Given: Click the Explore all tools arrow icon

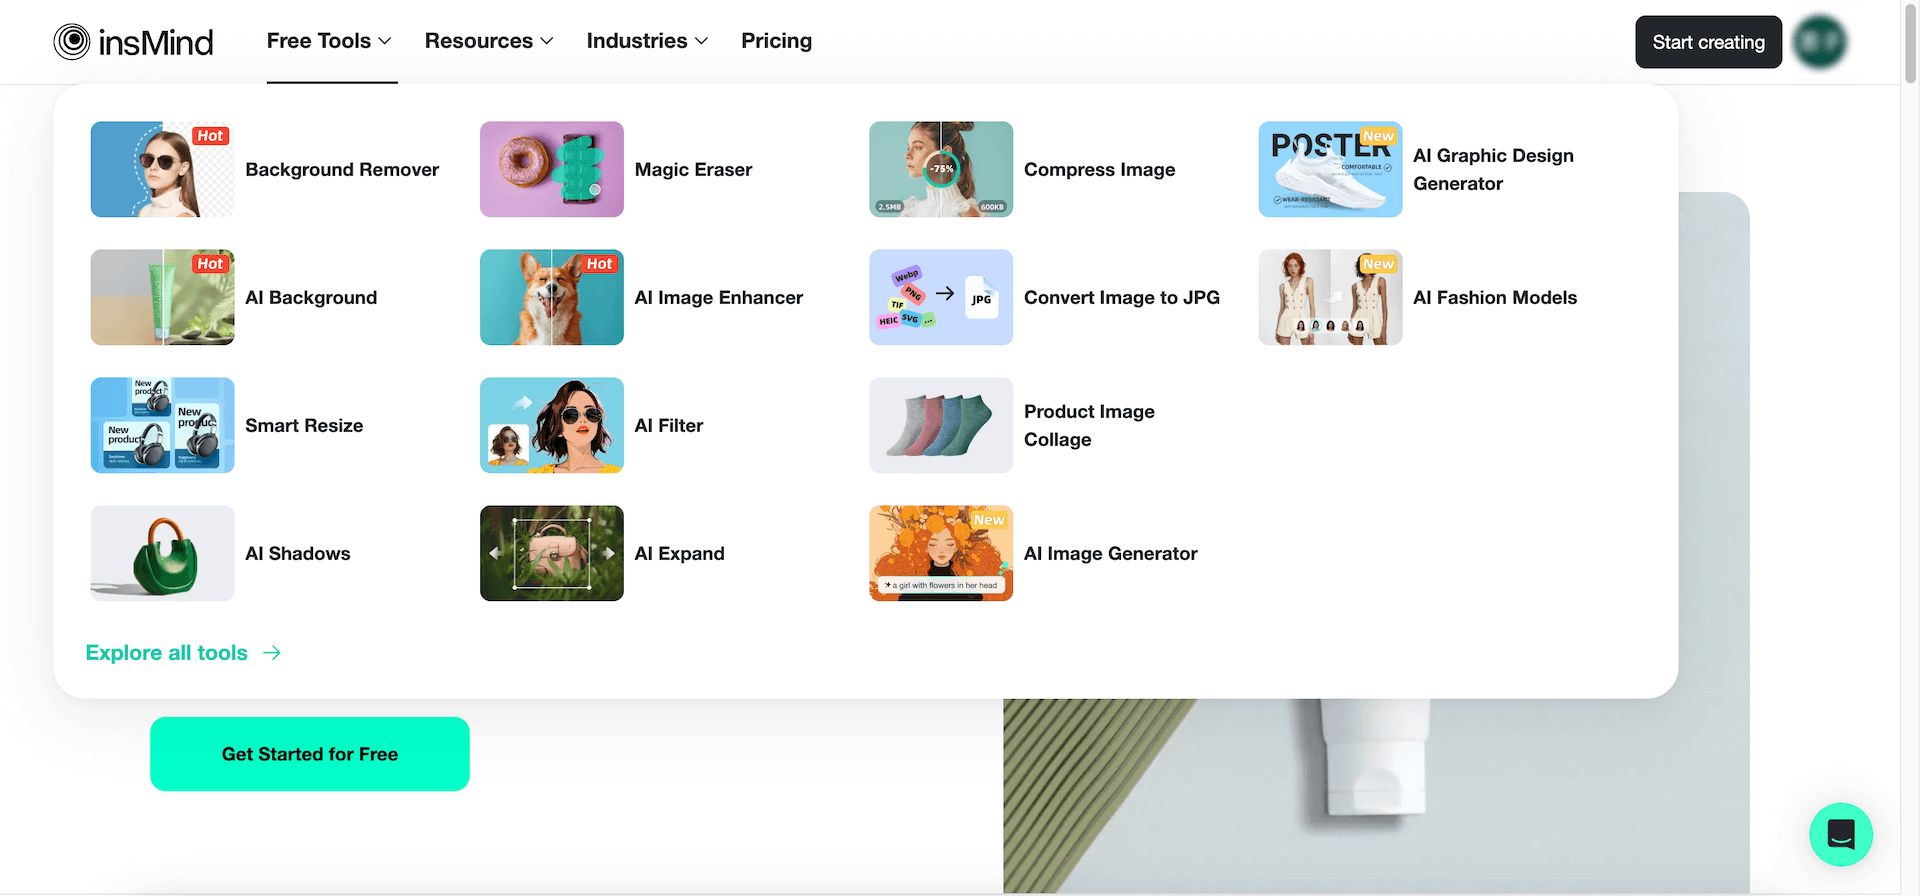Looking at the screenshot, I should click(x=272, y=653).
